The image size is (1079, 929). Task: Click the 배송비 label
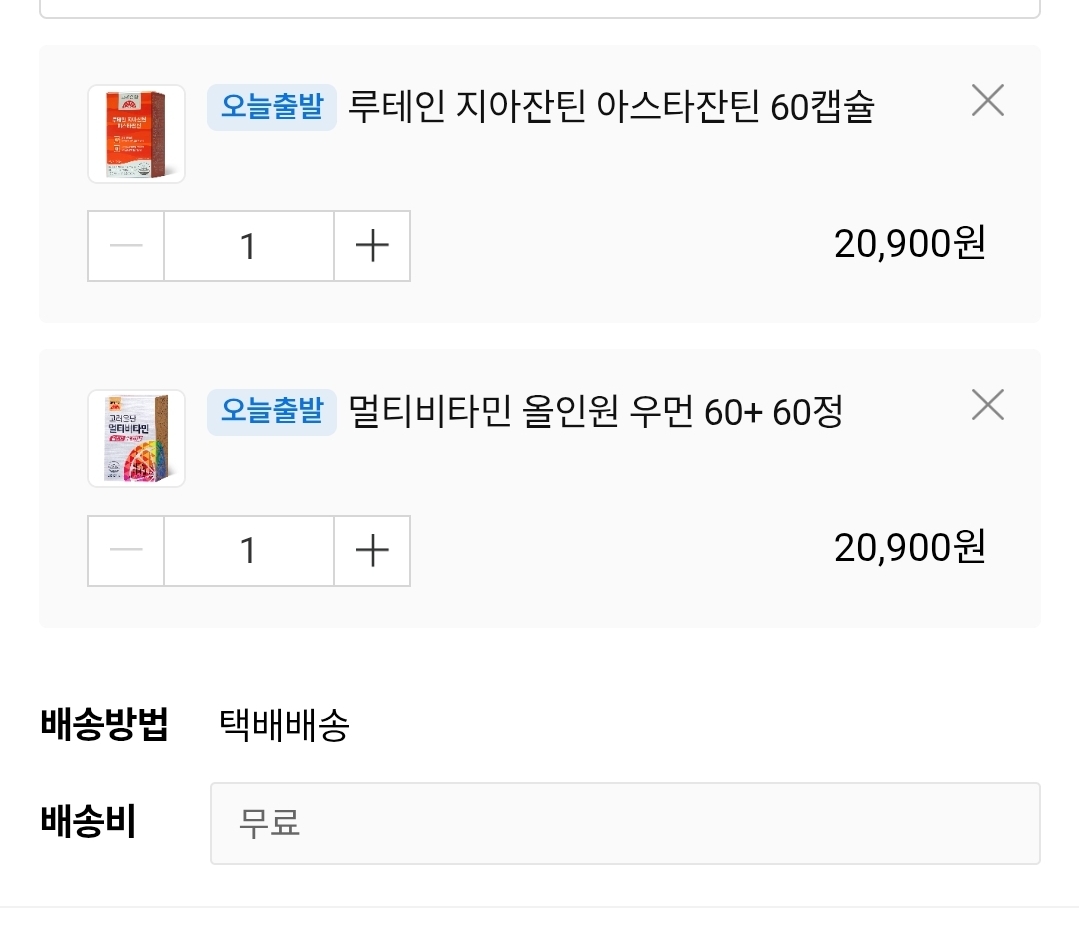tap(88, 821)
